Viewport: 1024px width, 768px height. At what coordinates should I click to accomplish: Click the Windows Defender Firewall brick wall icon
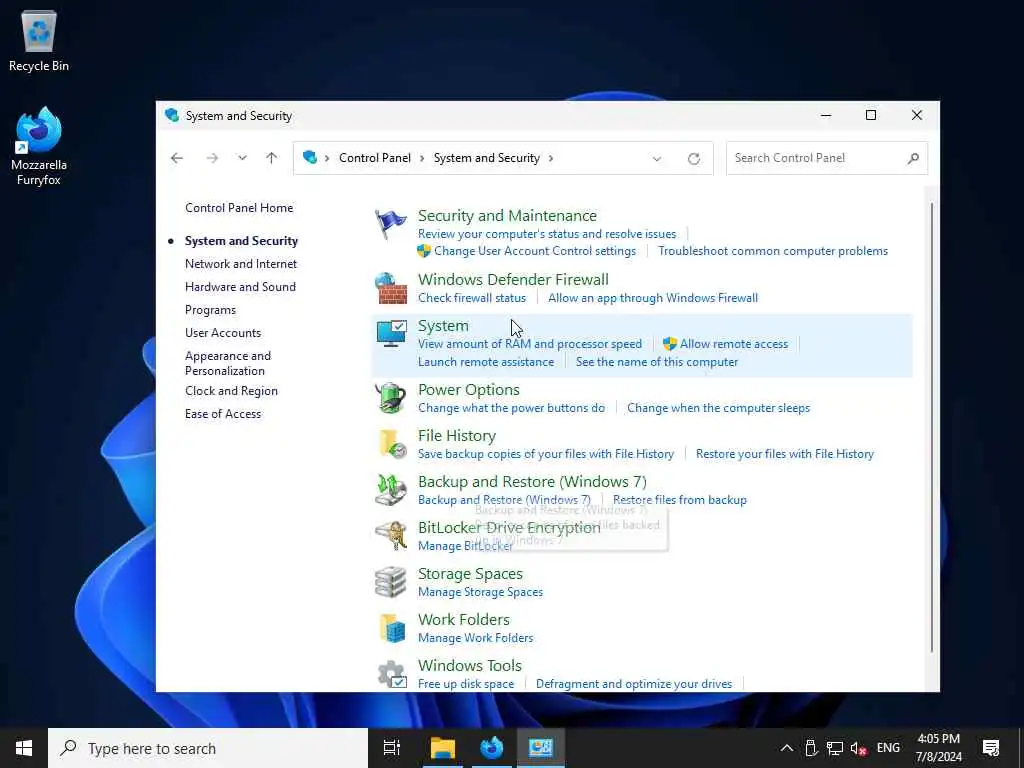click(391, 288)
